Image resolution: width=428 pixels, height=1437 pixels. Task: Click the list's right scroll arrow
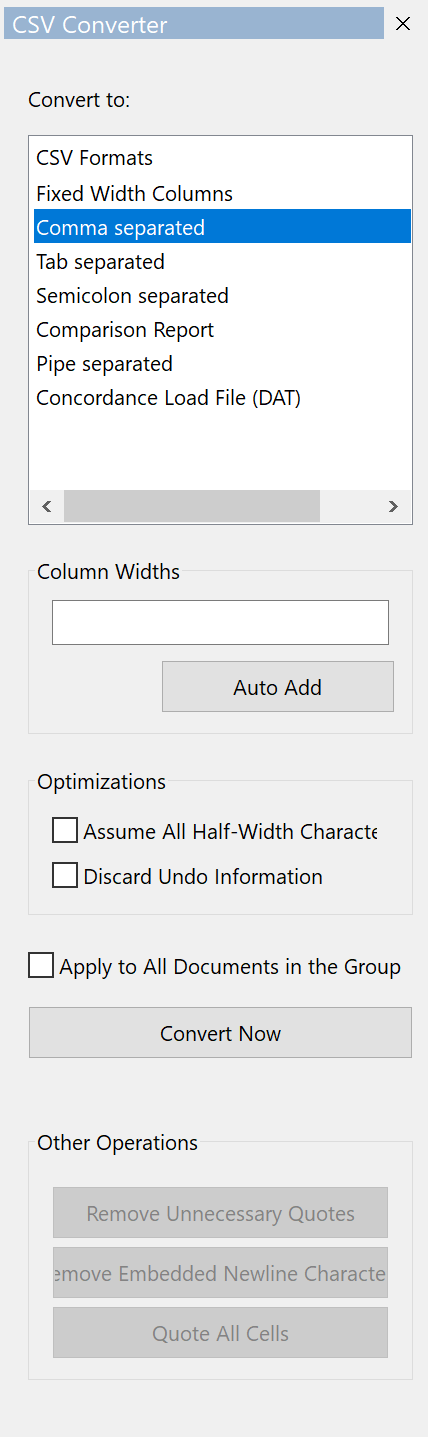pyautogui.click(x=394, y=506)
